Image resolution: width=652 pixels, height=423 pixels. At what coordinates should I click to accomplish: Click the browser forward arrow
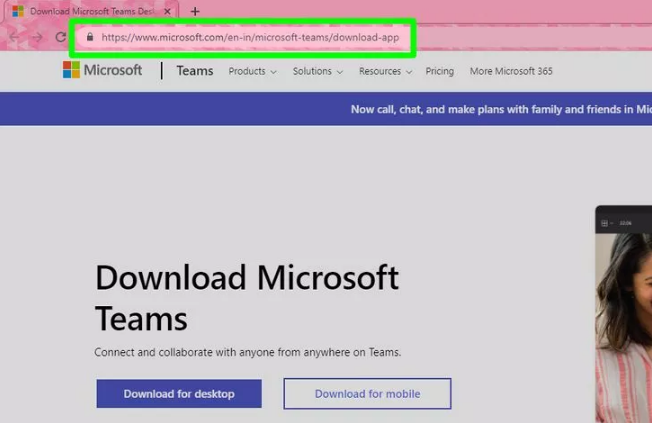coord(37,37)
